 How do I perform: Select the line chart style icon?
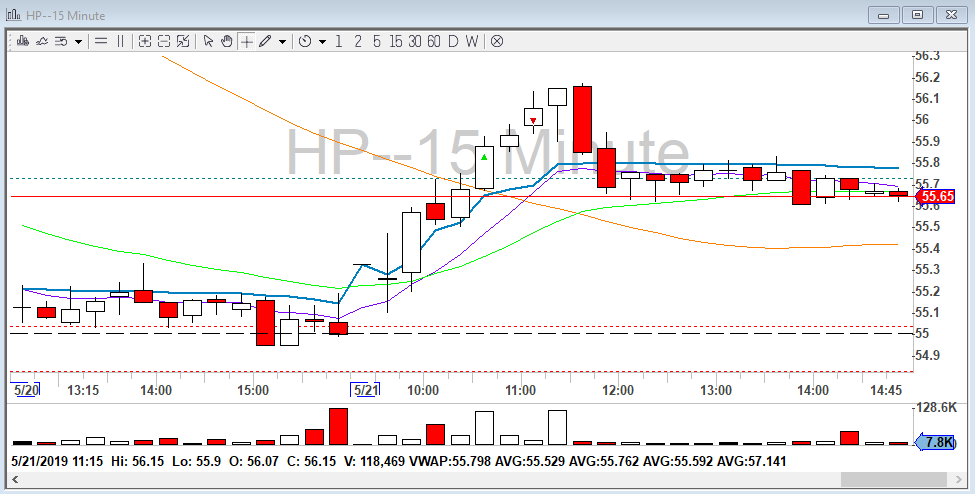click(x=42, y=42)
